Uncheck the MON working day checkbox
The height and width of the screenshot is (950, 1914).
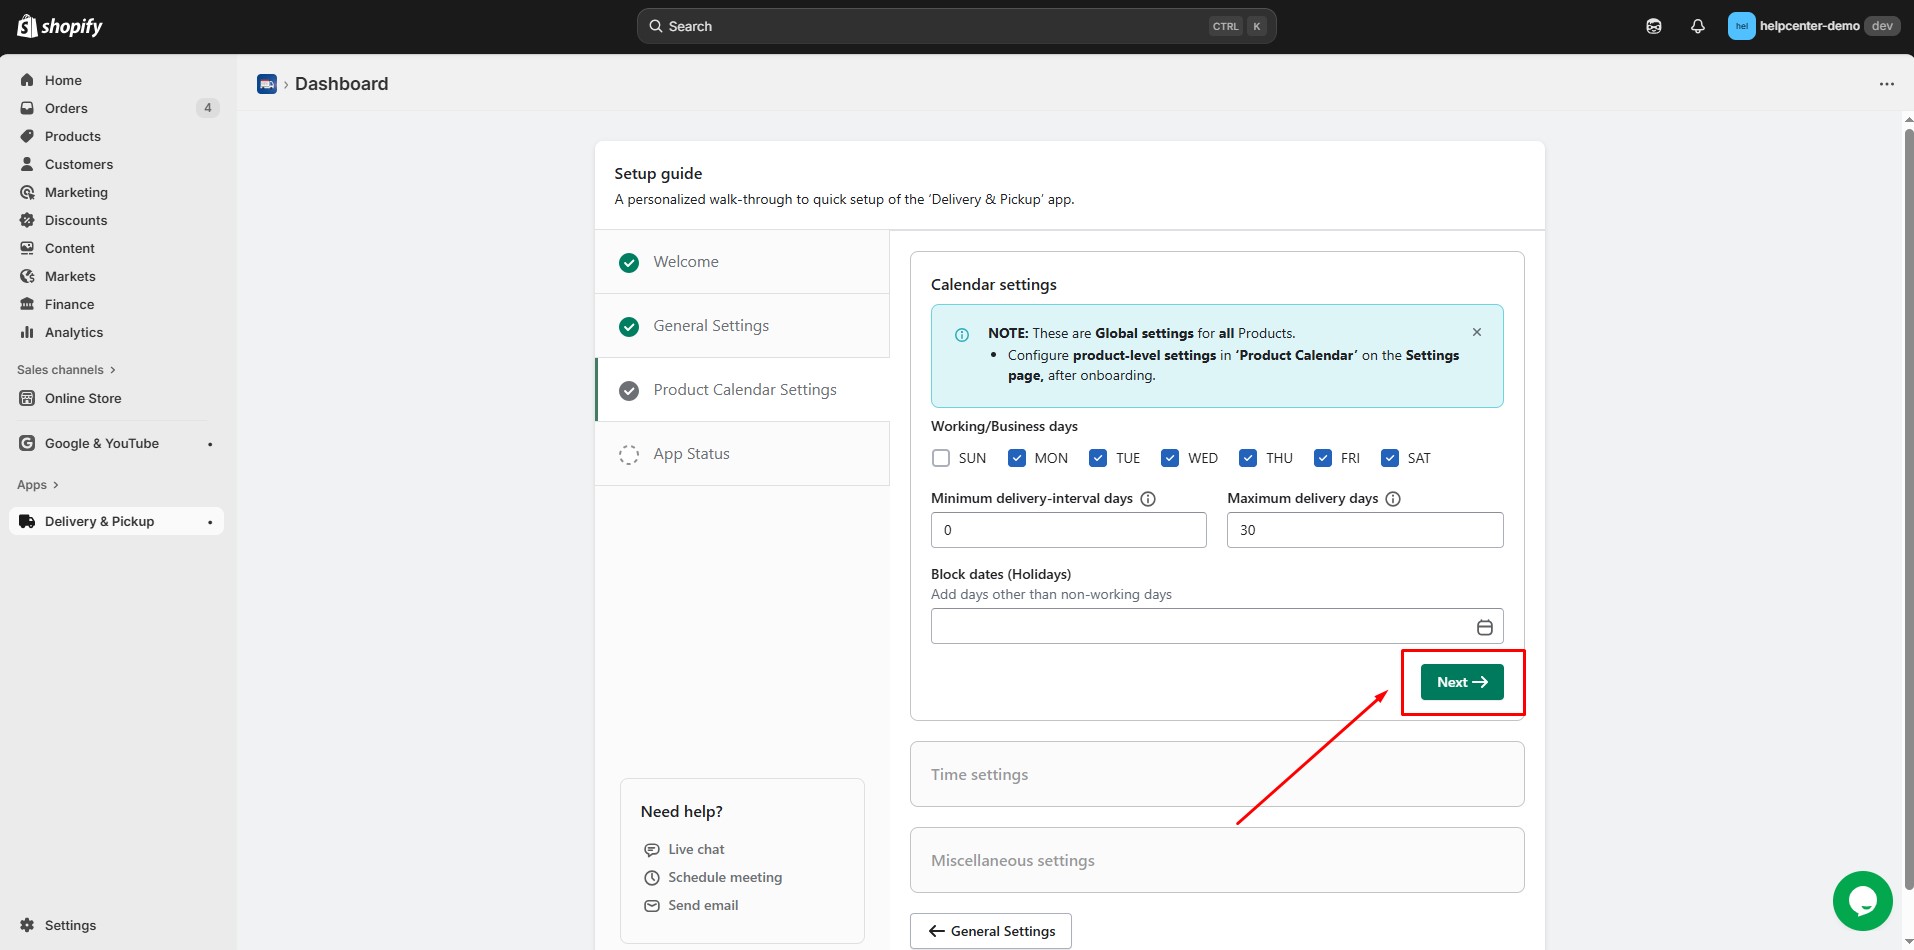(1017, 458)
